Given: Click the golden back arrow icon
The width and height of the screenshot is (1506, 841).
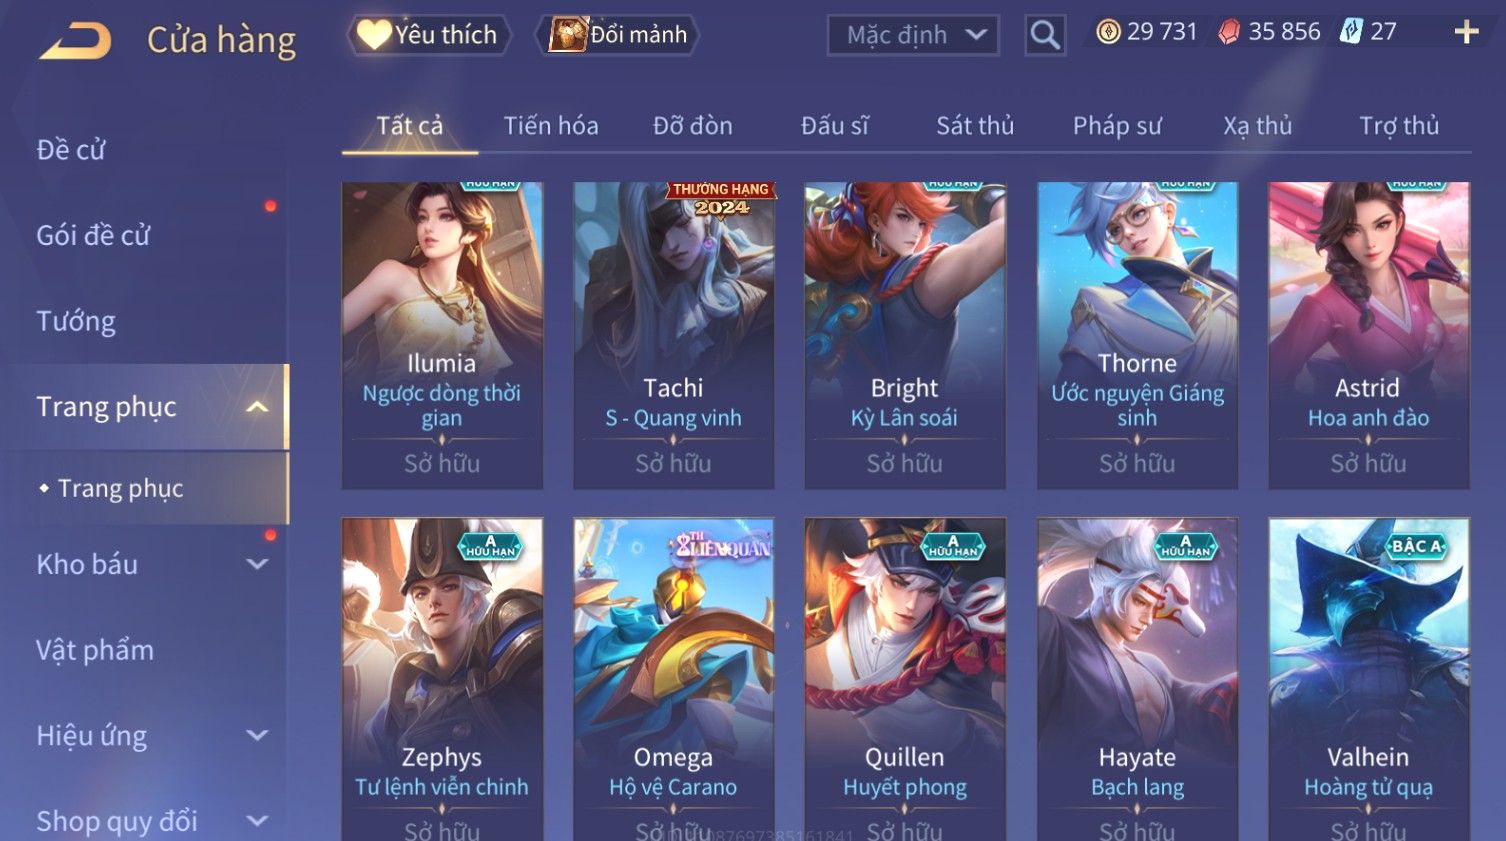Looking at the screenshot, I should [75, 41].
